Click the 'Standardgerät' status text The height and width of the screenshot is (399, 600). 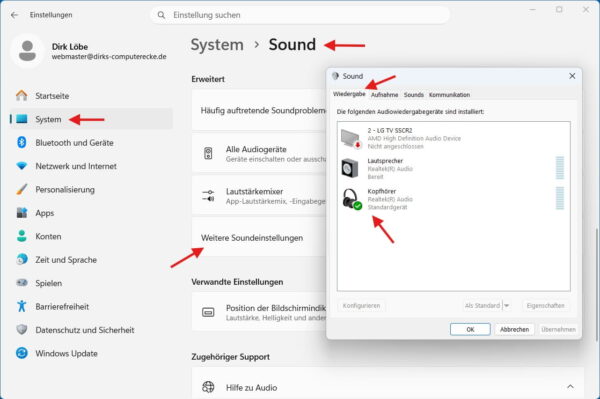coord(387,207)
